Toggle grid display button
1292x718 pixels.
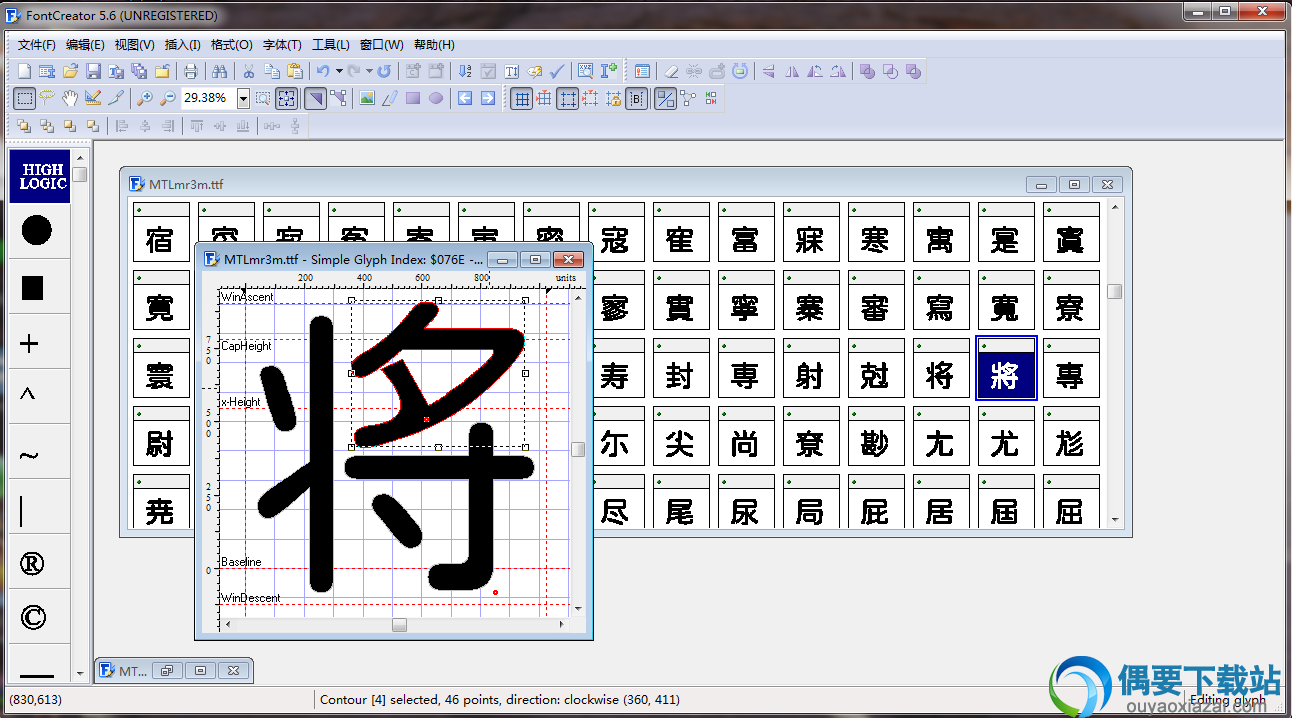pos(521,98)
